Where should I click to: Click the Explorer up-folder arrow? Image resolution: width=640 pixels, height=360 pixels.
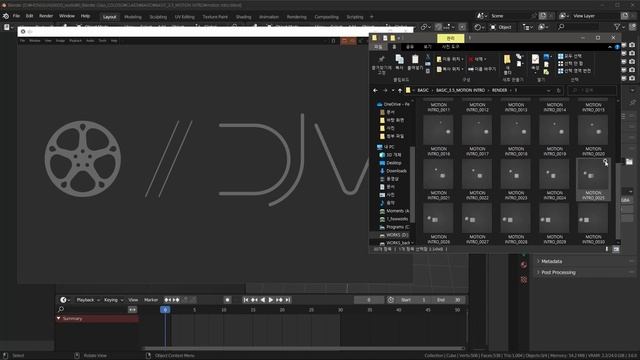[400, 90]
